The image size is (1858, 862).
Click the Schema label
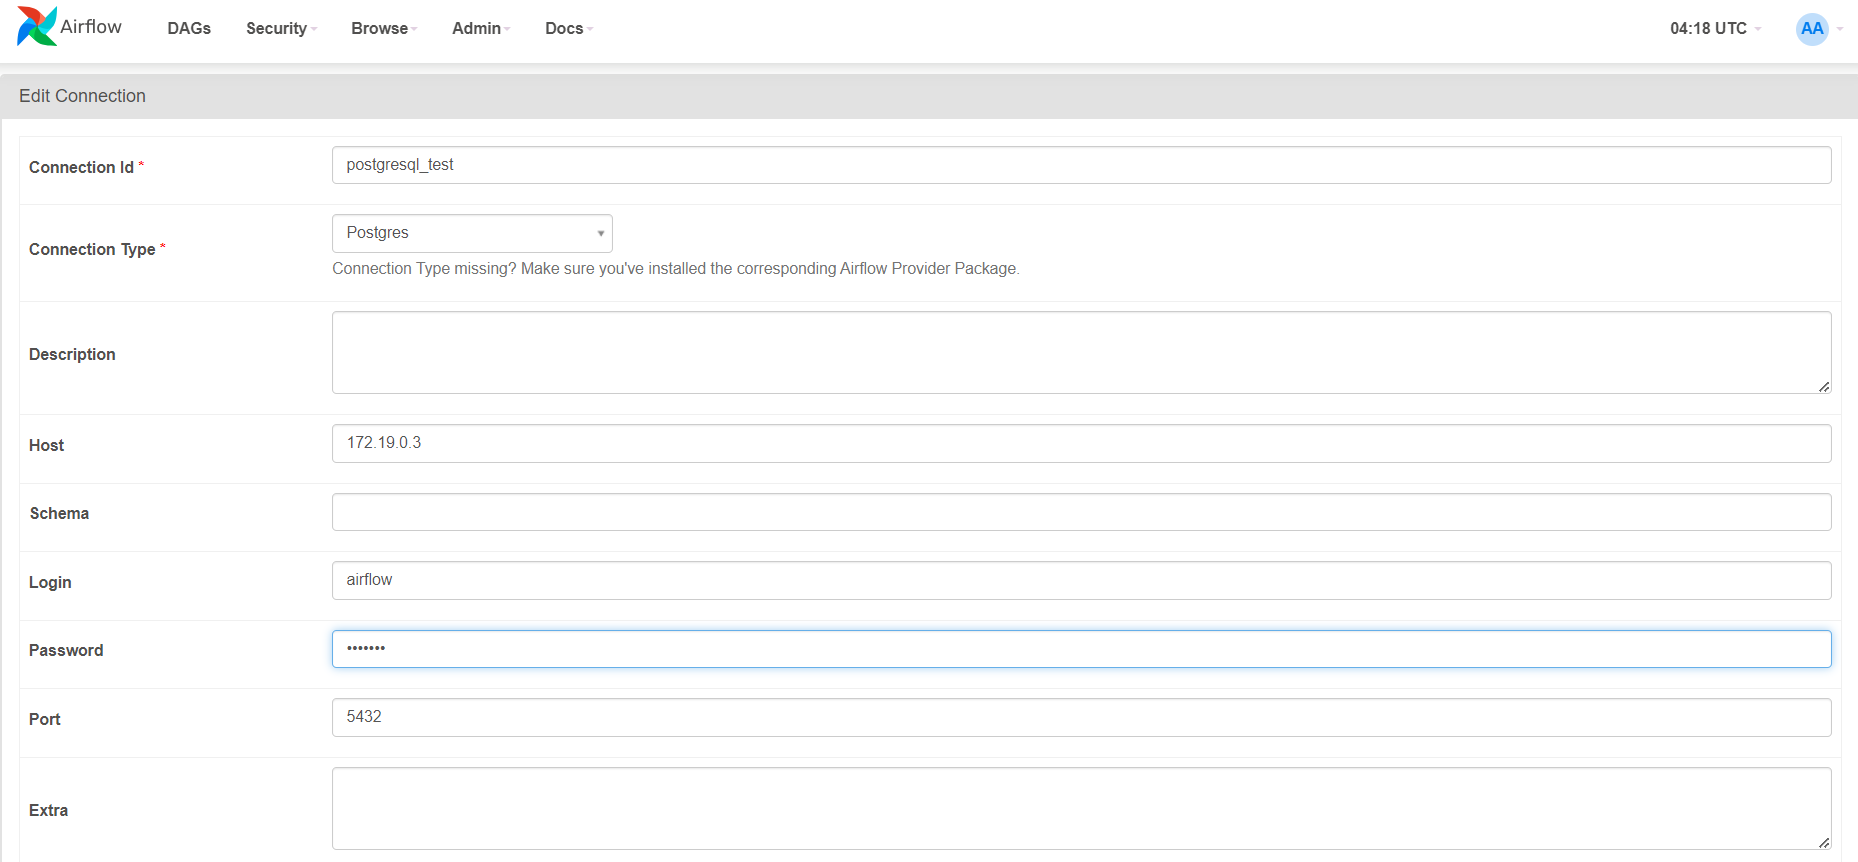pos(59,513)
